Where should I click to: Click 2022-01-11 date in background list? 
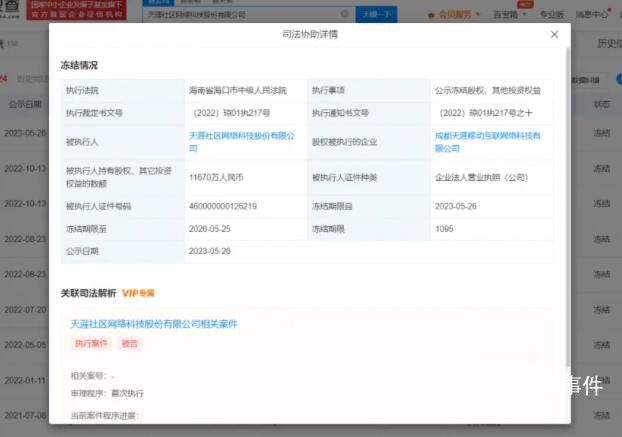(x=25, y=380)
